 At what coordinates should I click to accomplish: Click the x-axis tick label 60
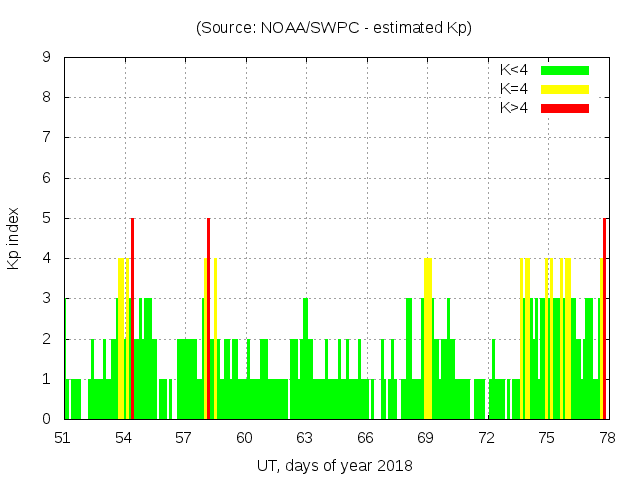[245, 438]
